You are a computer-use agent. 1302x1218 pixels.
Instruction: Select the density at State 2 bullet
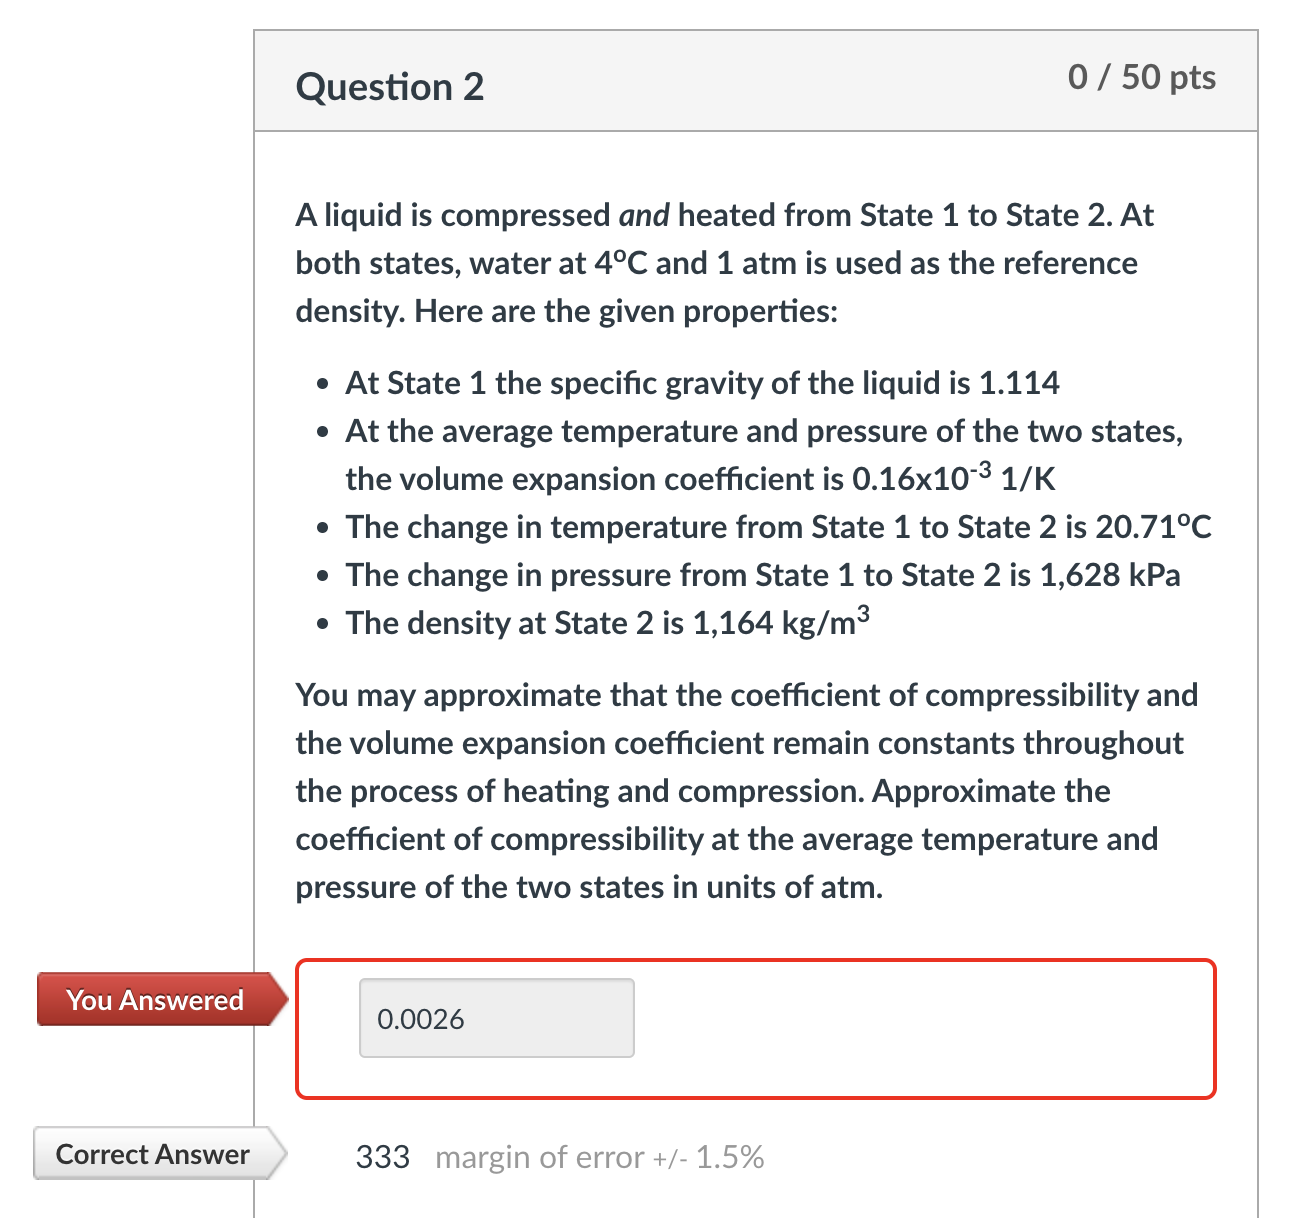coord(606,623)
